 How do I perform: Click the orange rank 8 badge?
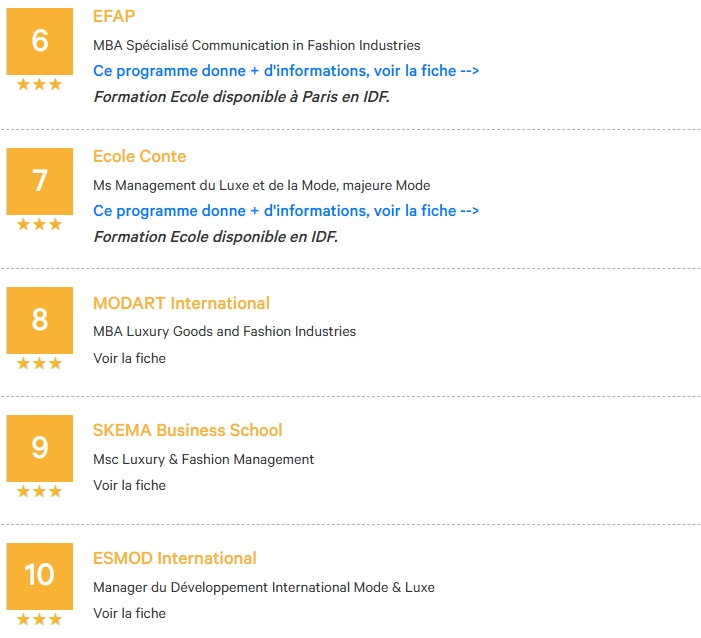tap(39, 320)
